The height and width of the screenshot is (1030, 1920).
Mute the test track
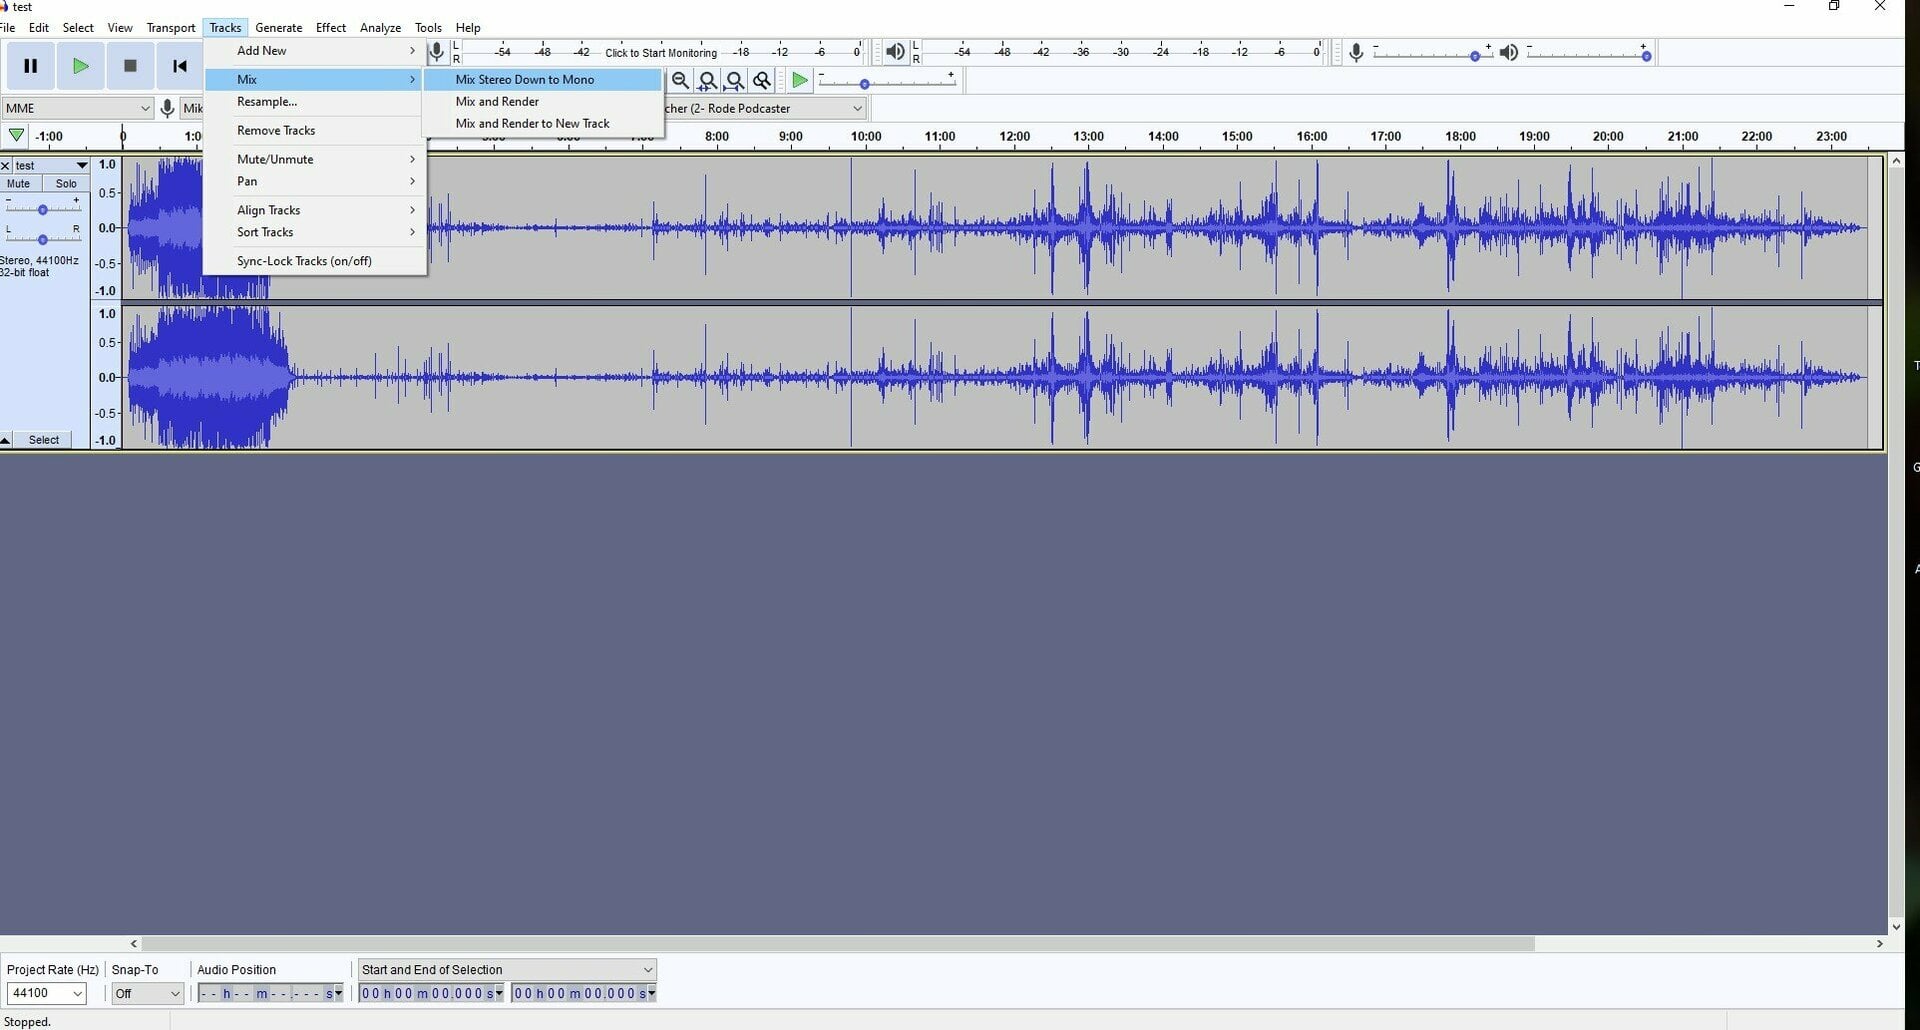(x=19, y=184)
